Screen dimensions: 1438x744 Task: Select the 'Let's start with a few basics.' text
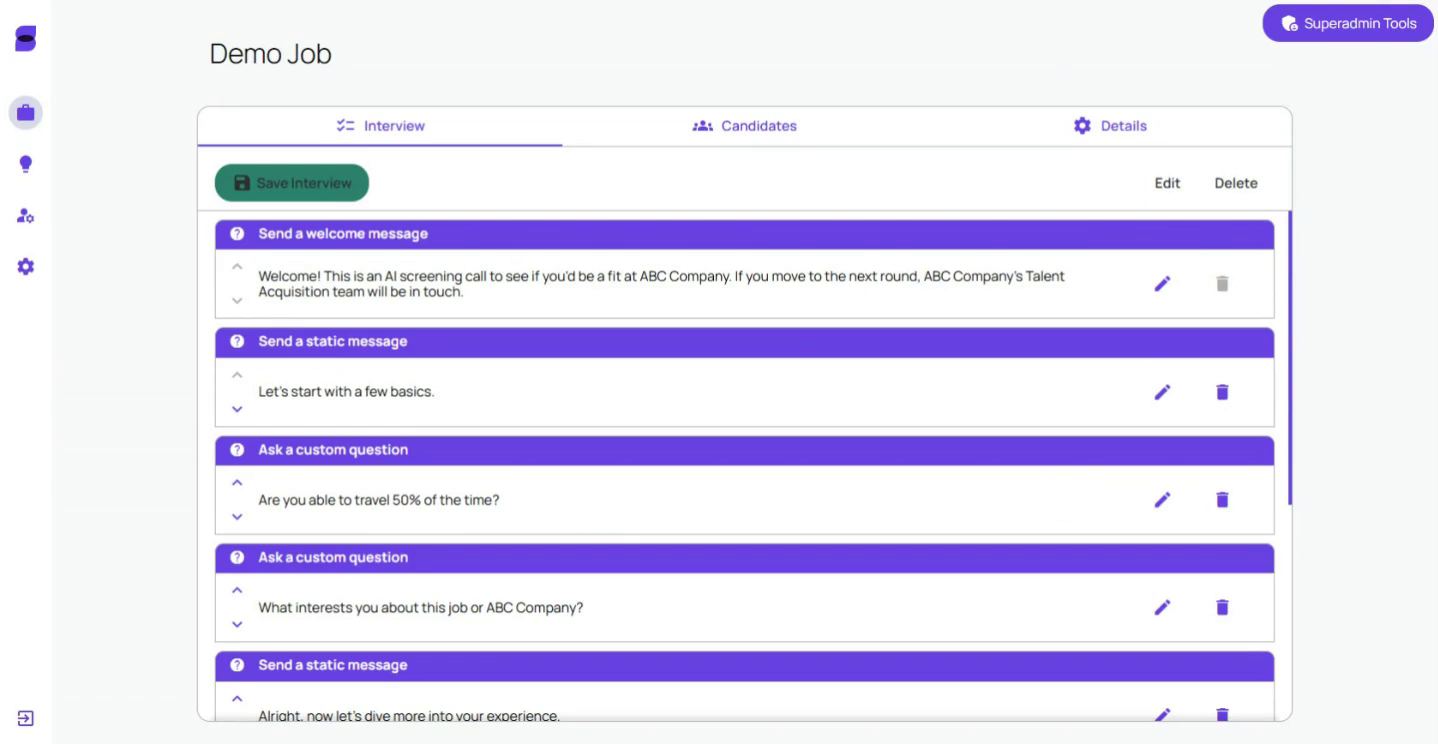(x=346, y=392)
